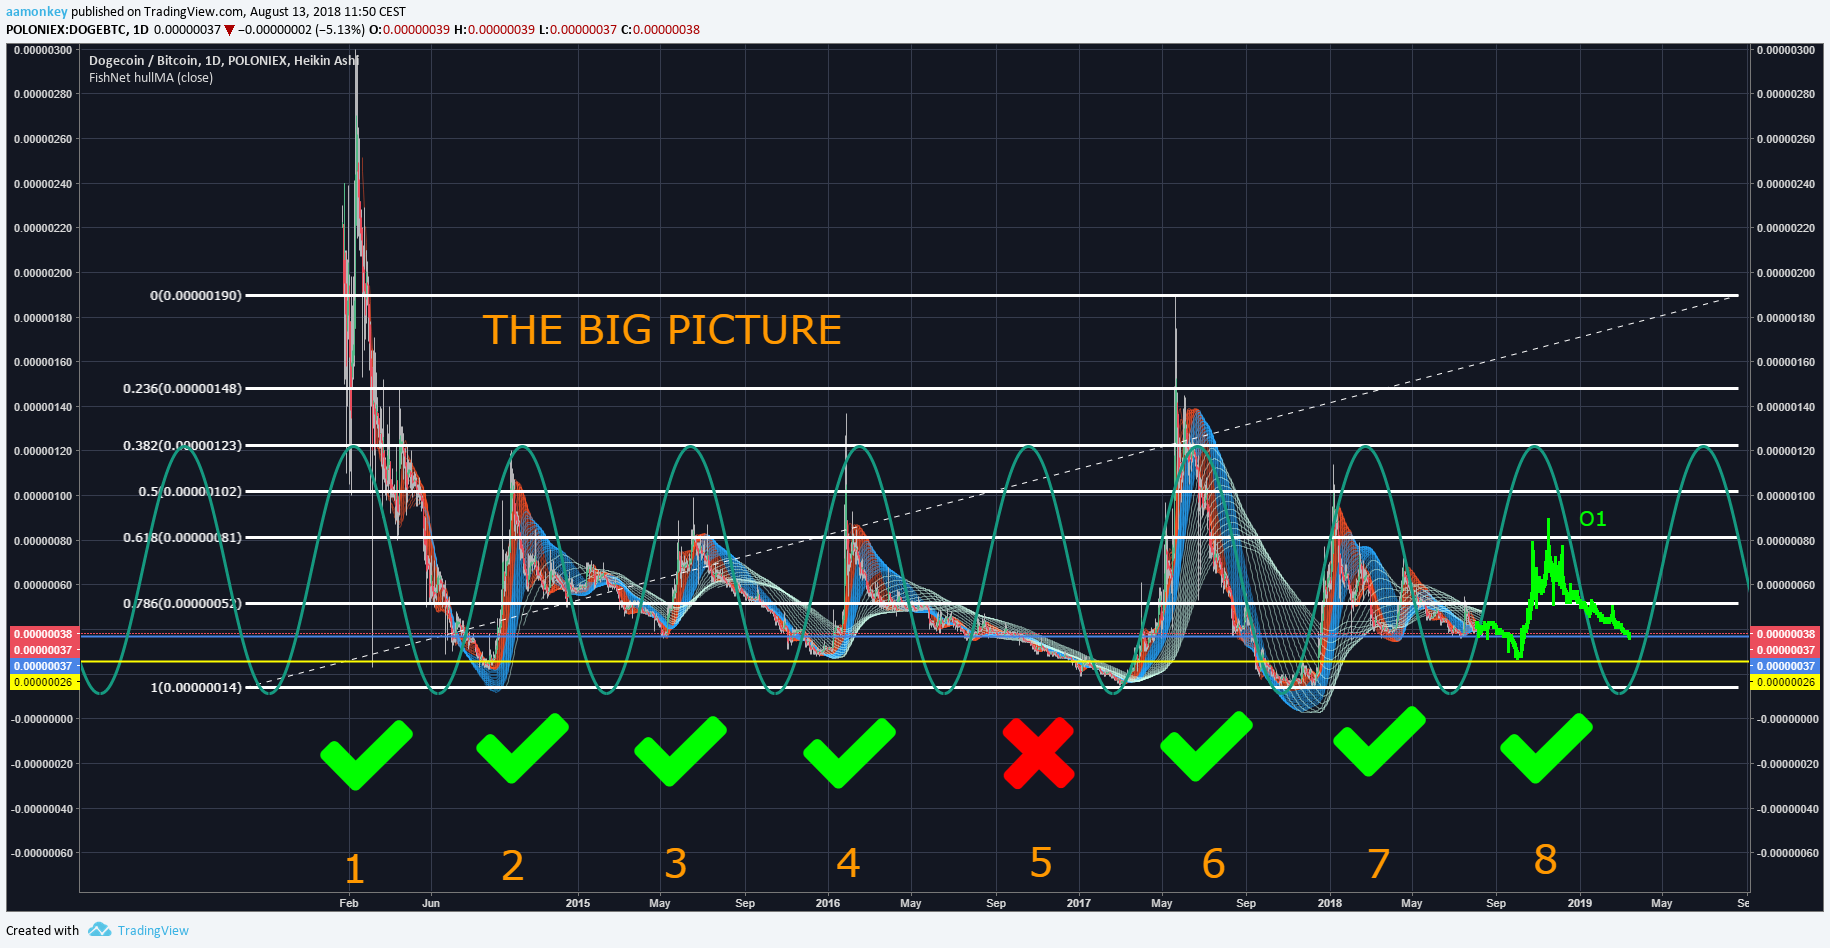The height and width of the screenshot is (948, 1830).
Task: Click the 0.236(0.00000148) Fibonacci level label
Action: pos(183,388)
